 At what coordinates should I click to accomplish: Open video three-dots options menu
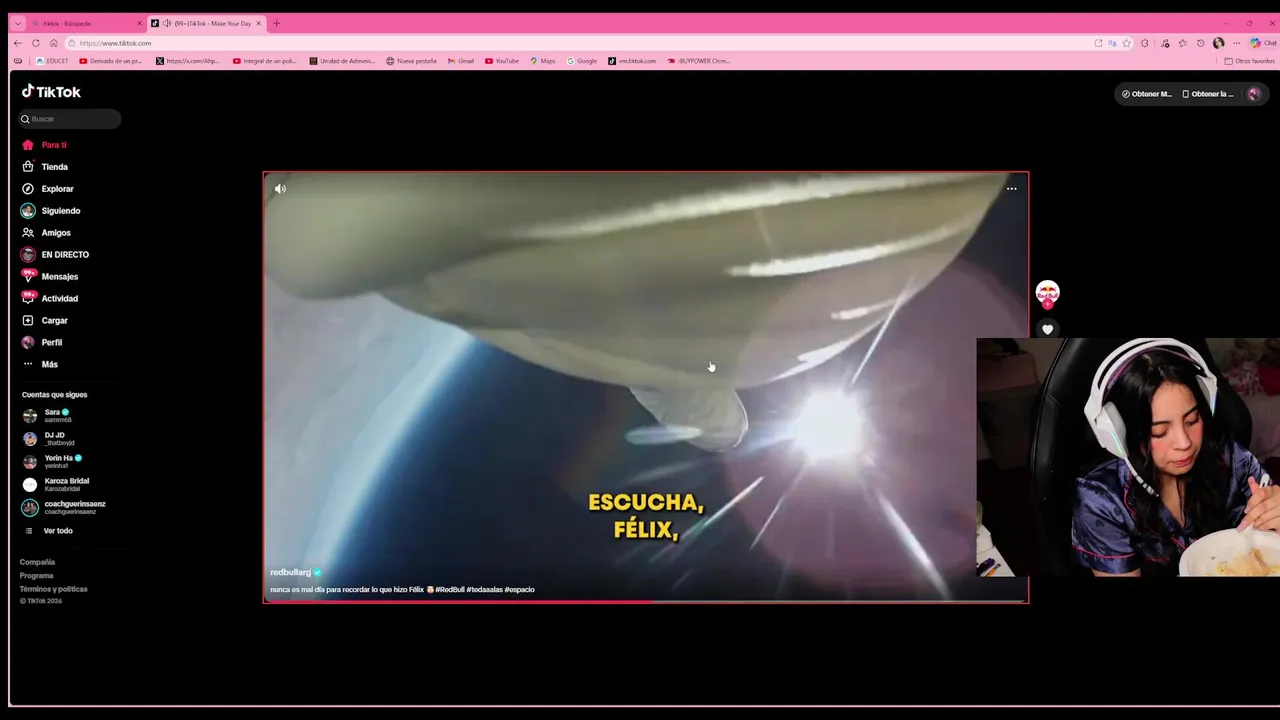[x=1011, y=189]
